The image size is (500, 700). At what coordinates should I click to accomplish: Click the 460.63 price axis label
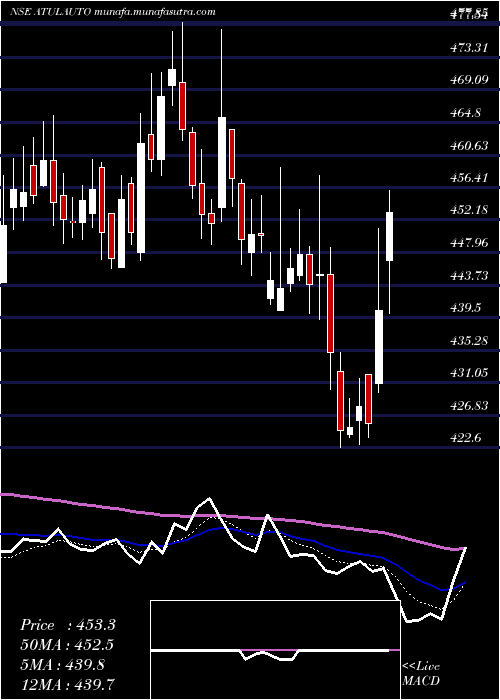[469, 146]
